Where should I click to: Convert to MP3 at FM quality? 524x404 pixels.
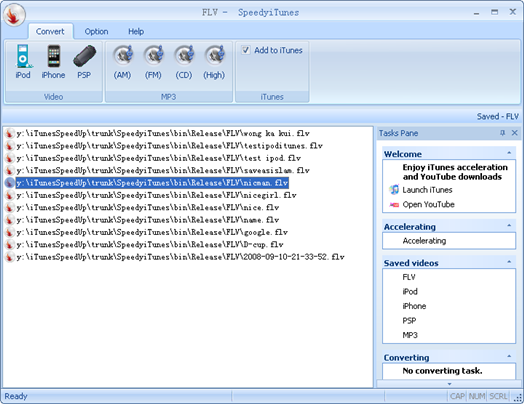coord(153,62)
